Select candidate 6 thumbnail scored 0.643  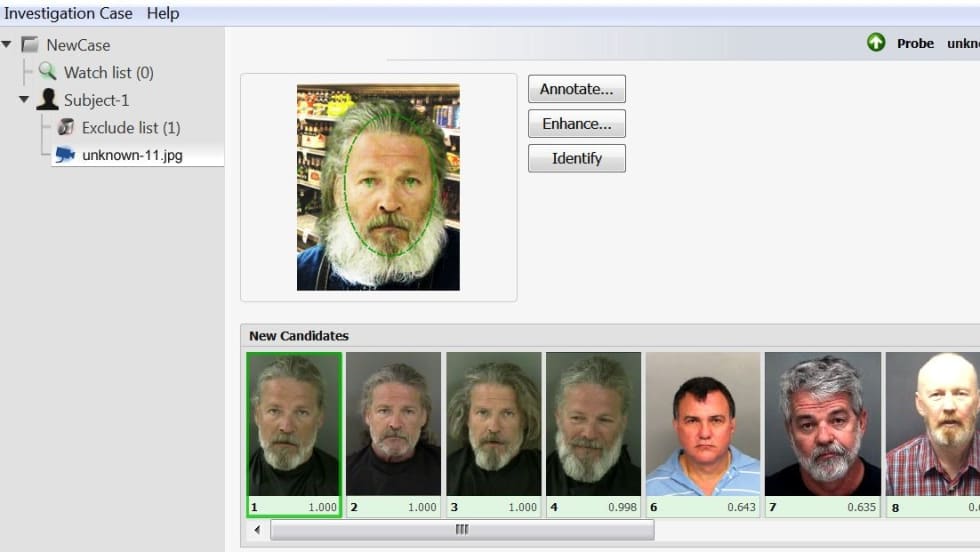tap(703, 425)
